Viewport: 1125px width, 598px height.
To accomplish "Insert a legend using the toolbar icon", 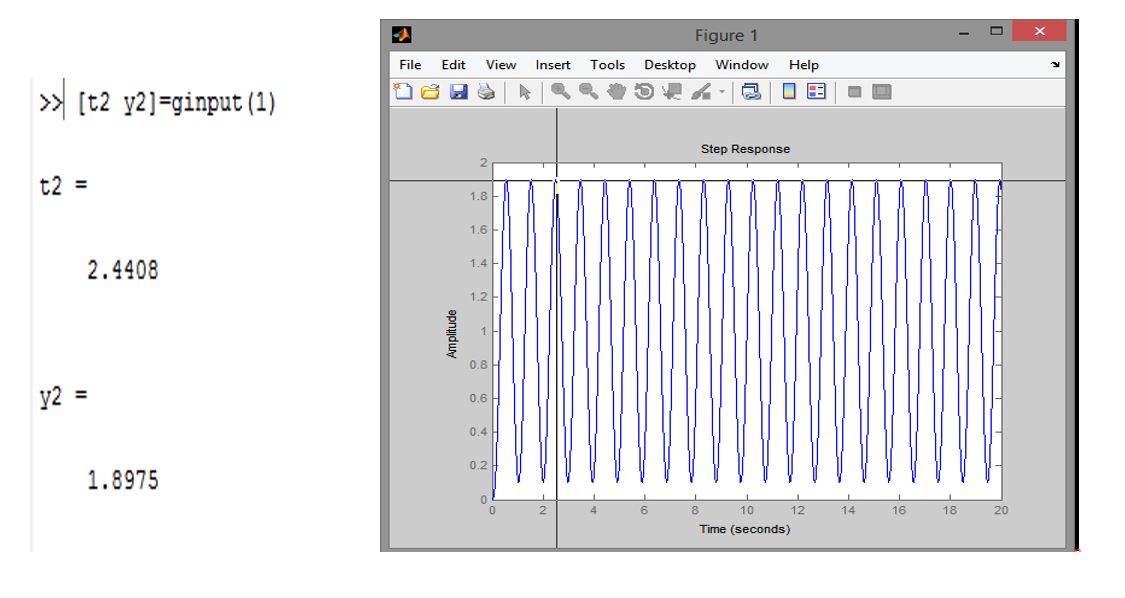I will click(x=816, y=91).
